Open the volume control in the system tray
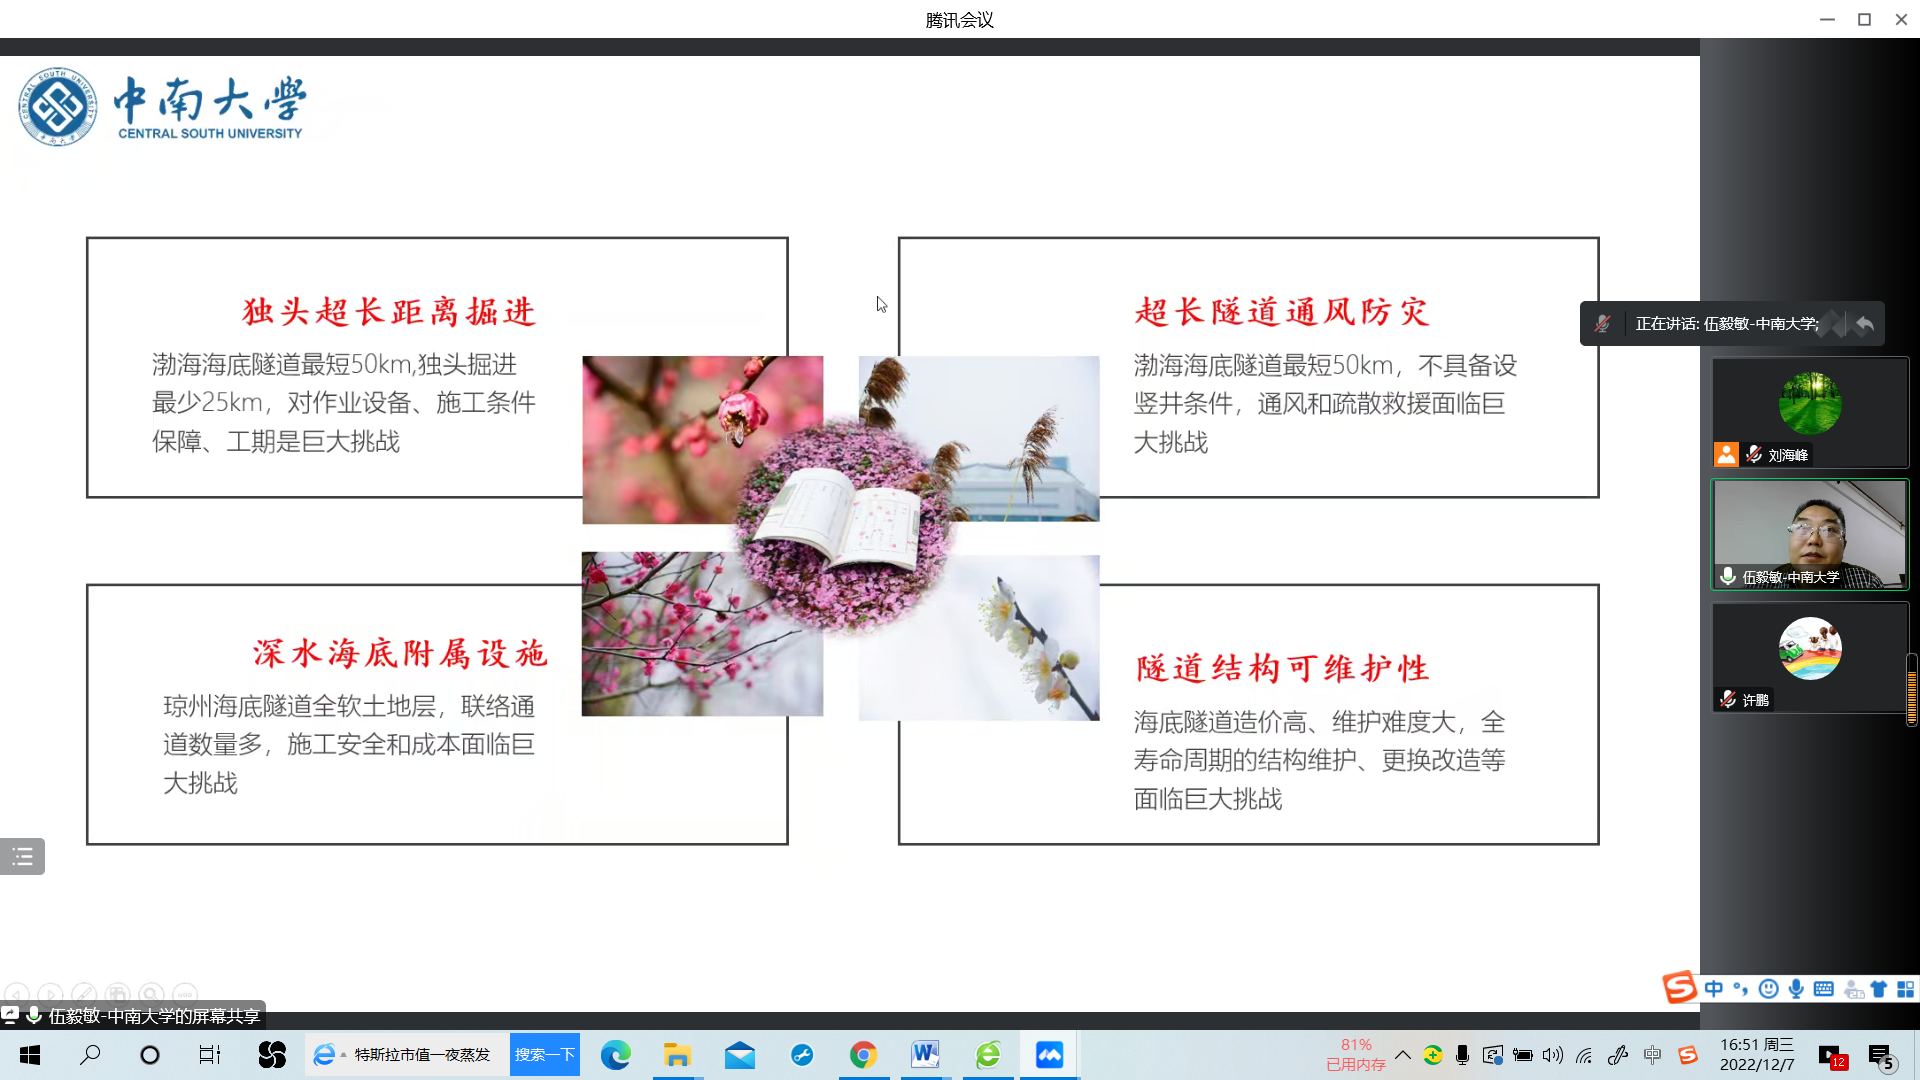This screenshot has height=1080, width=1920. coord(1552,1055)
